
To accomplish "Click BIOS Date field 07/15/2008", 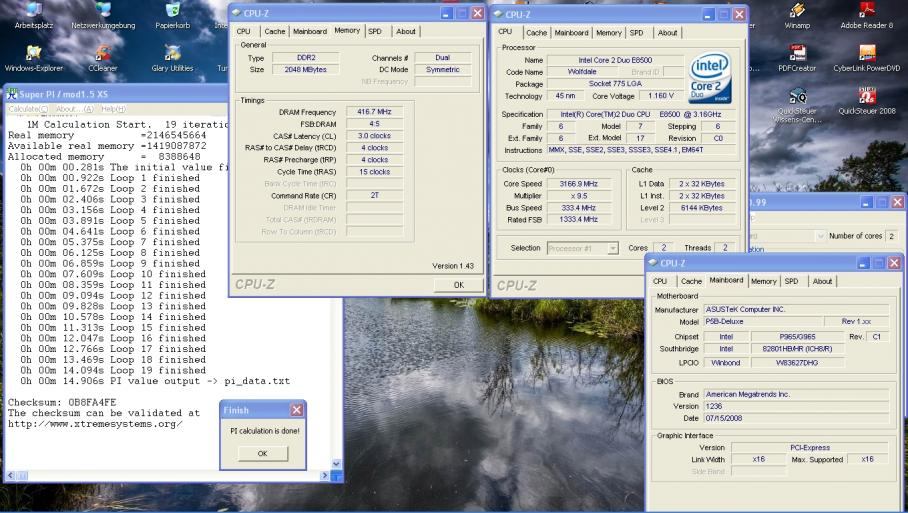I will pyautogui.click(x=796, y=418).
